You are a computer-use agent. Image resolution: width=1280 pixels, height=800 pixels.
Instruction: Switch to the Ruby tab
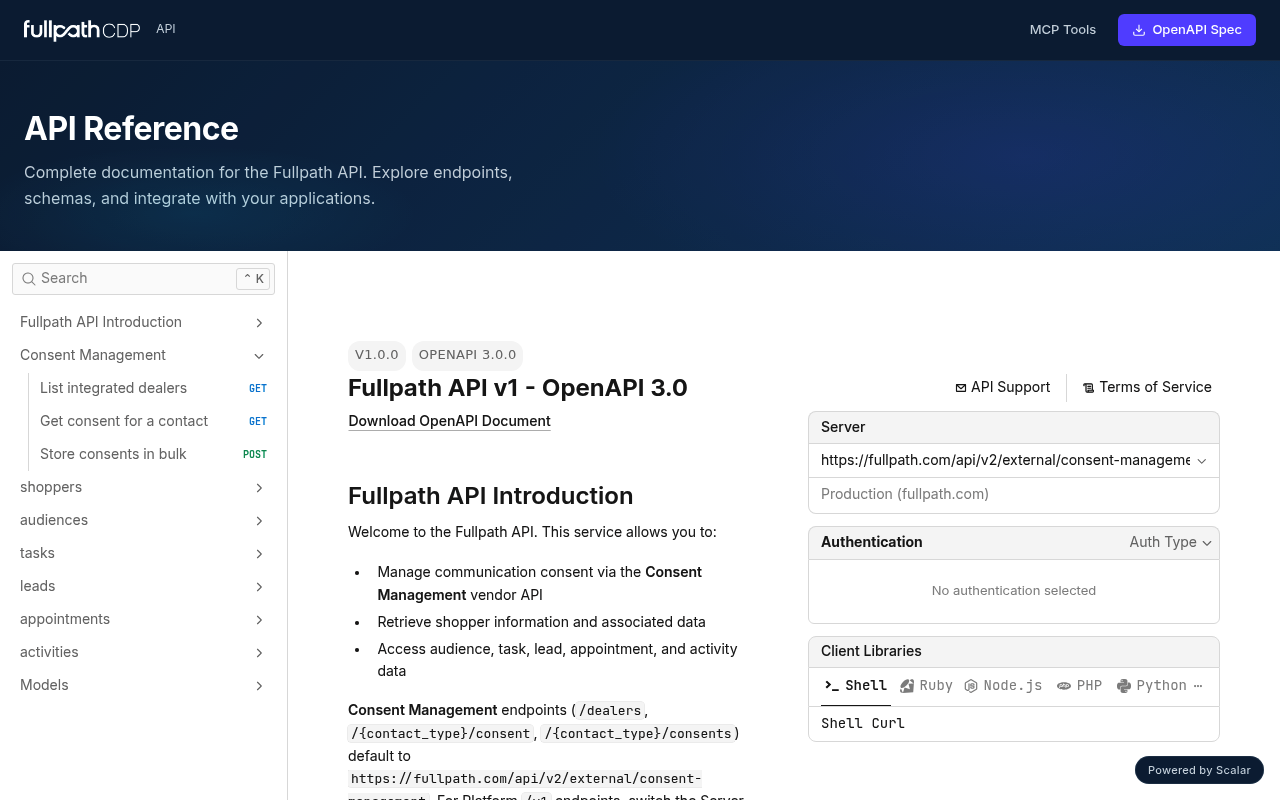click(926, 686)
